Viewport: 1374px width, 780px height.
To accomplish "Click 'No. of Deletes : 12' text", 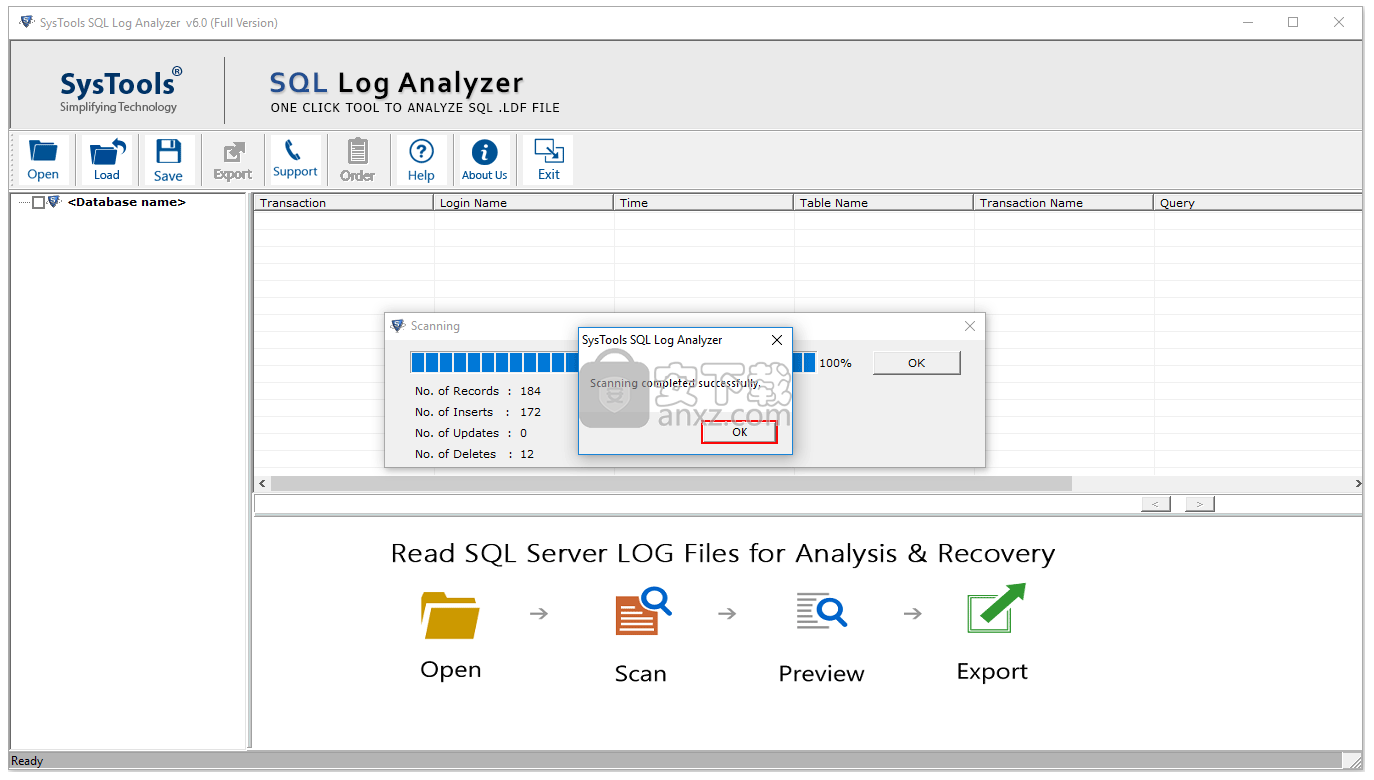I will tap(475, 454).
